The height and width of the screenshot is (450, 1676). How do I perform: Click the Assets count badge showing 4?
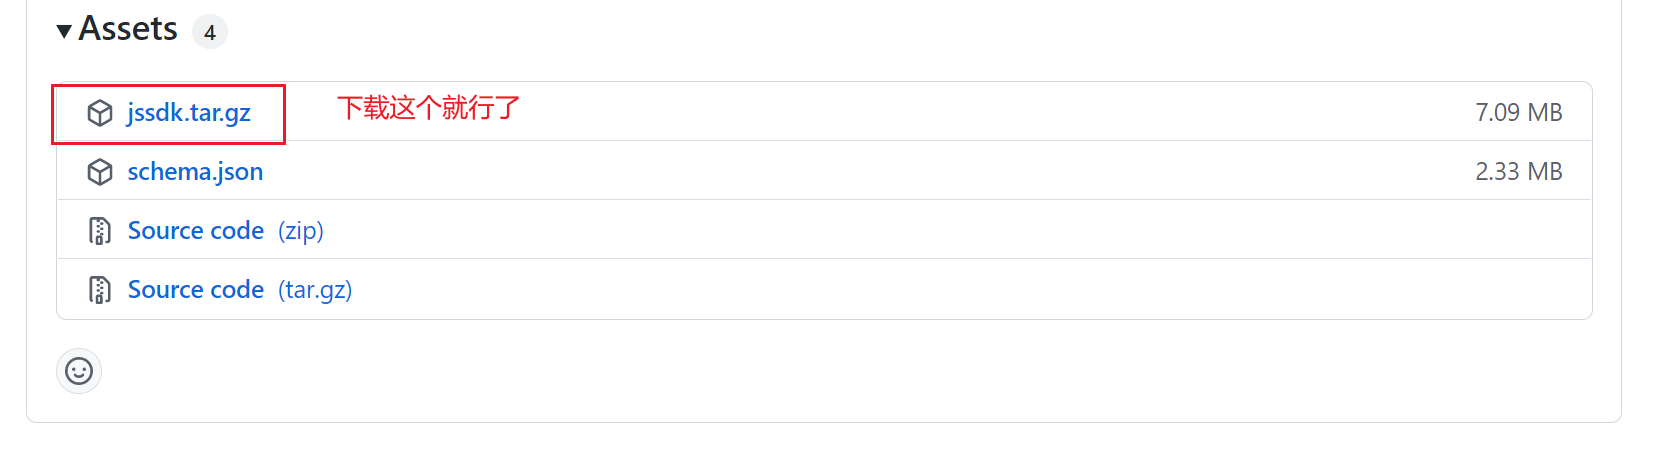(210, 32)
